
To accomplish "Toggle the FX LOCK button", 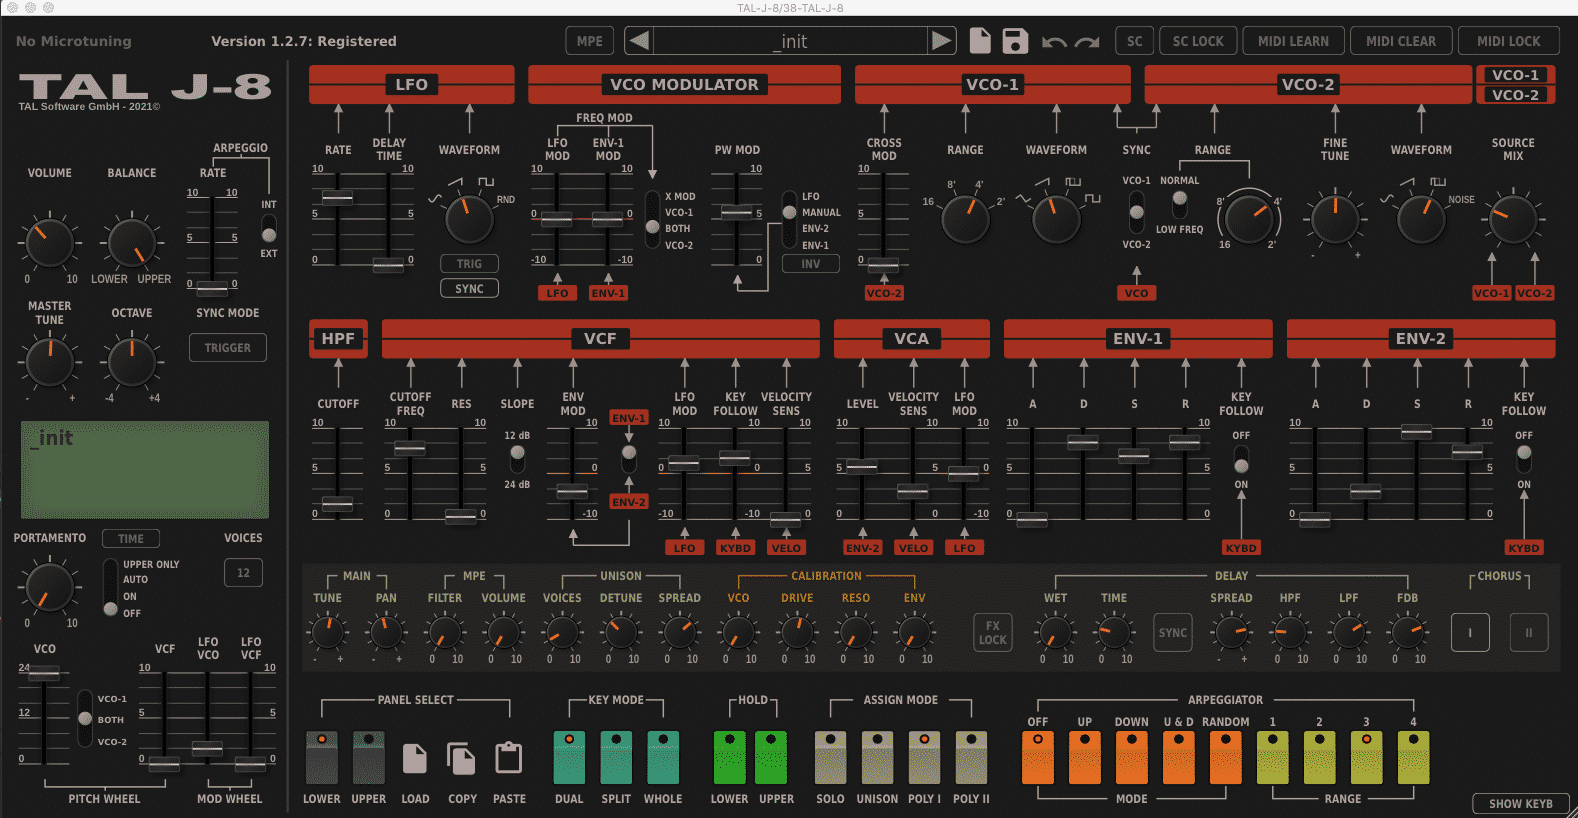I will pyautogui.click(x=992, y=632).
